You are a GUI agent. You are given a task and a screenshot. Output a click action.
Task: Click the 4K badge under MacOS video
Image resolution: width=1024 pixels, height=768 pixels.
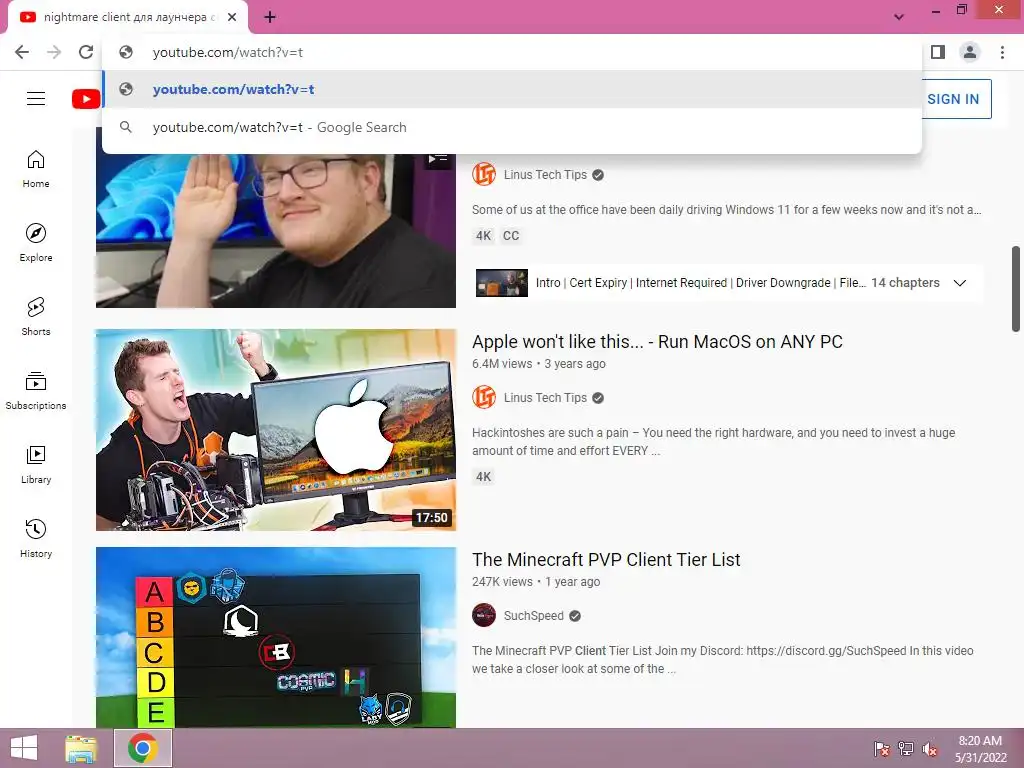click(x=483, y=477)
